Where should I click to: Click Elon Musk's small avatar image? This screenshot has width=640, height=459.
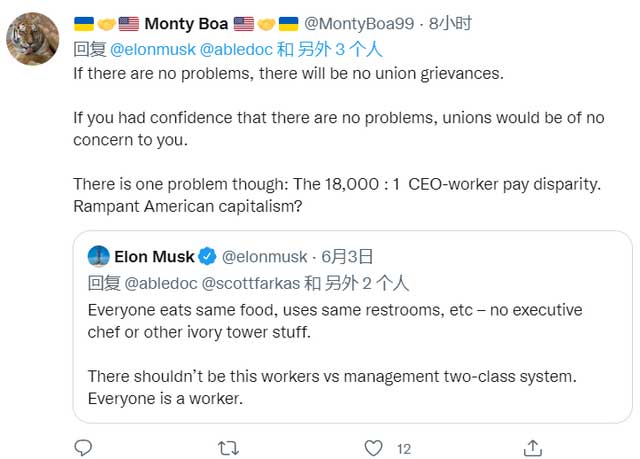(98, 256)
